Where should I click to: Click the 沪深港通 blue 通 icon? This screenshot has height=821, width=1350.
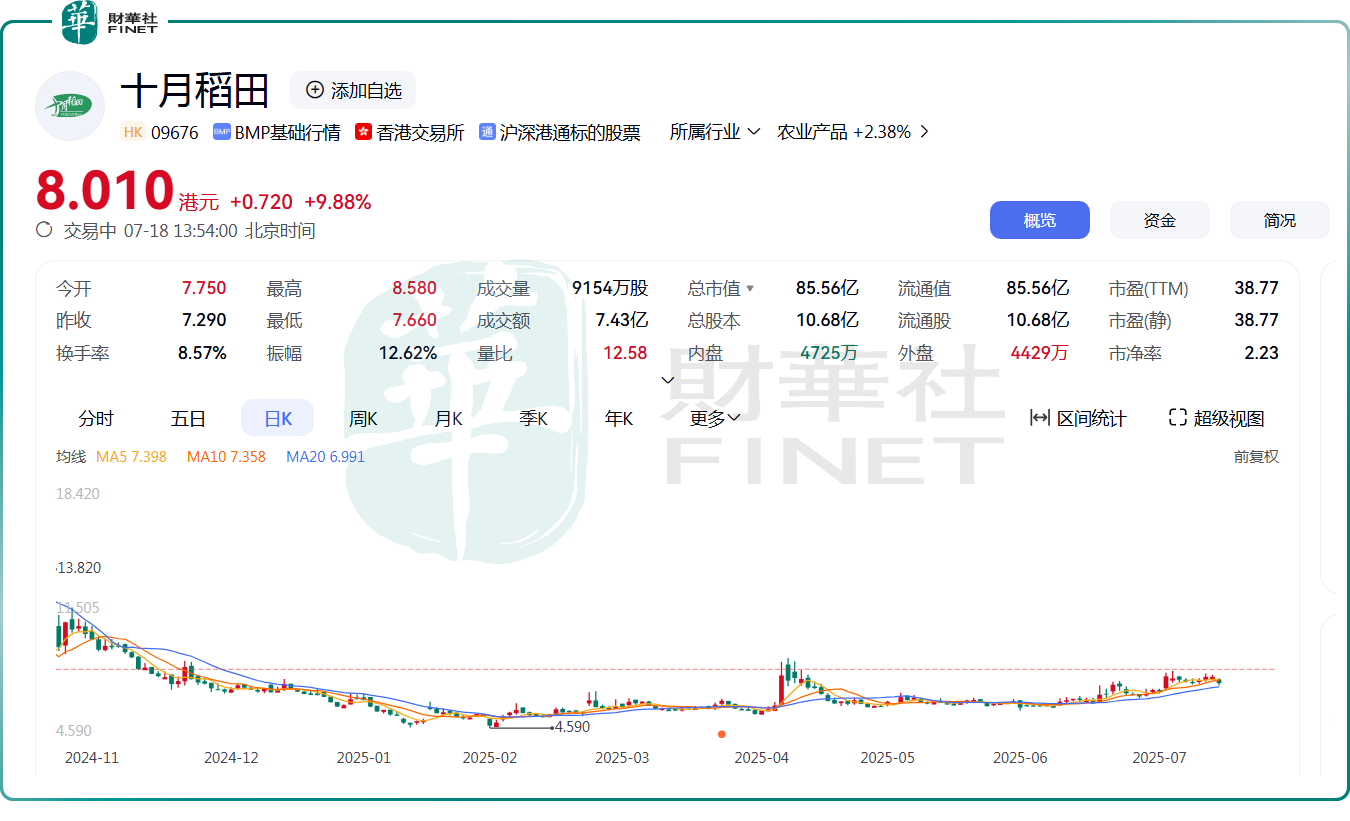[488, 132]
